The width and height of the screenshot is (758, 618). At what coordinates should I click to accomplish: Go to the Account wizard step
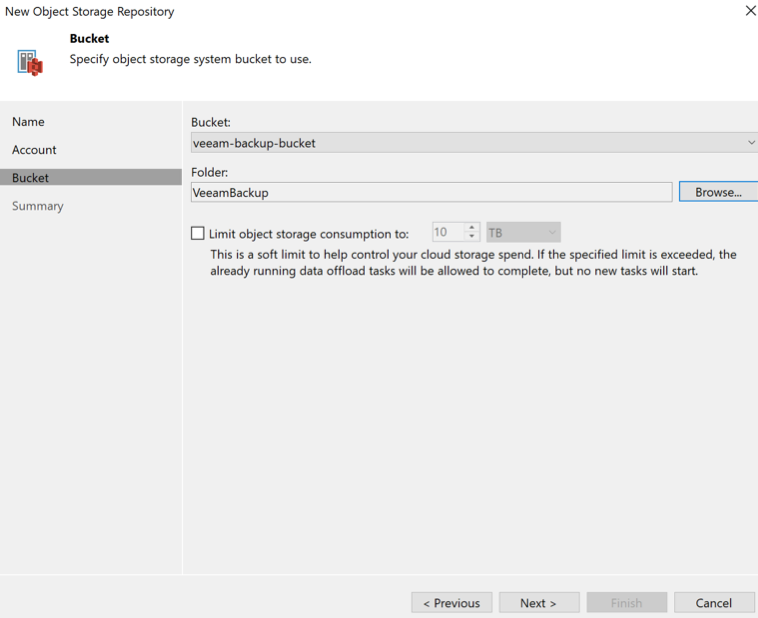pyautogui.click(x=34, y=149)
